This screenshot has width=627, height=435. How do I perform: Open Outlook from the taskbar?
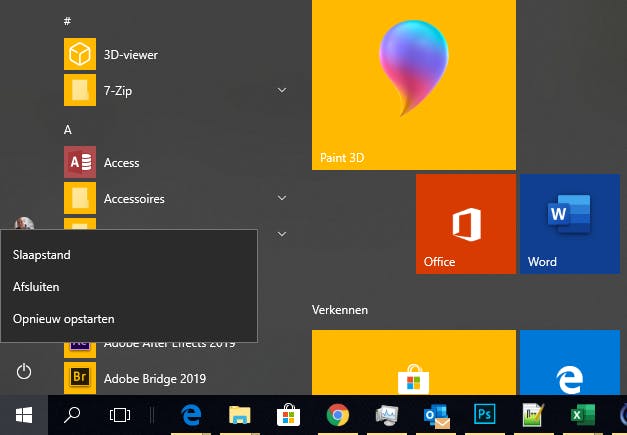tap(436, 416)
